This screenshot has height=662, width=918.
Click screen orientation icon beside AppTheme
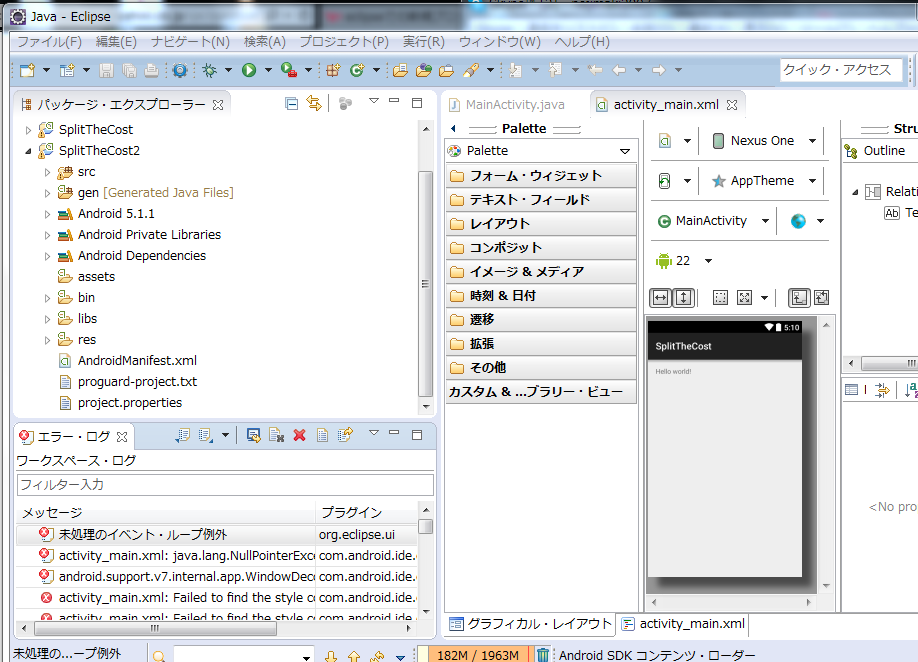point(664,181)
